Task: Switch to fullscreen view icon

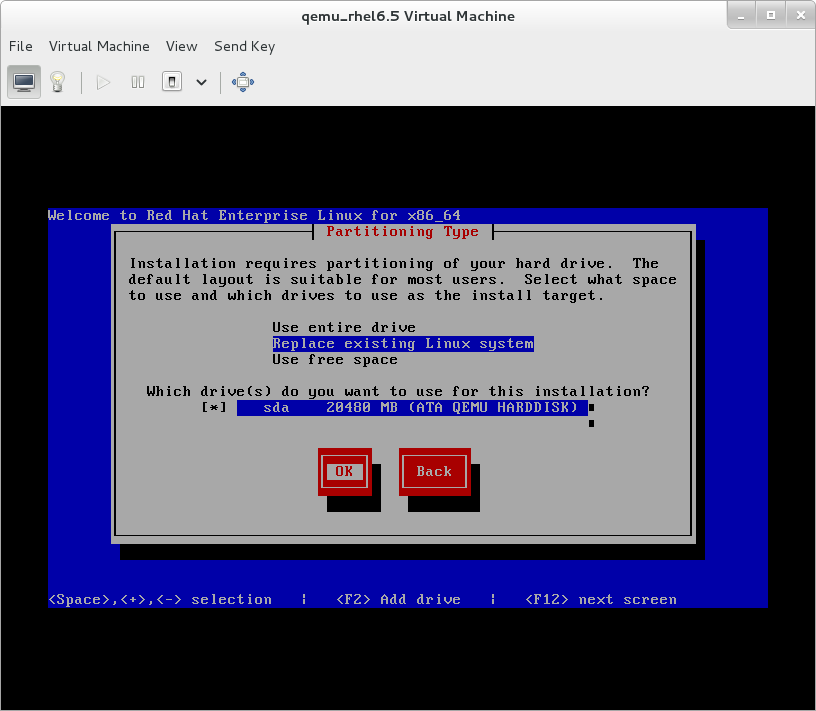Action: [243, 82]
